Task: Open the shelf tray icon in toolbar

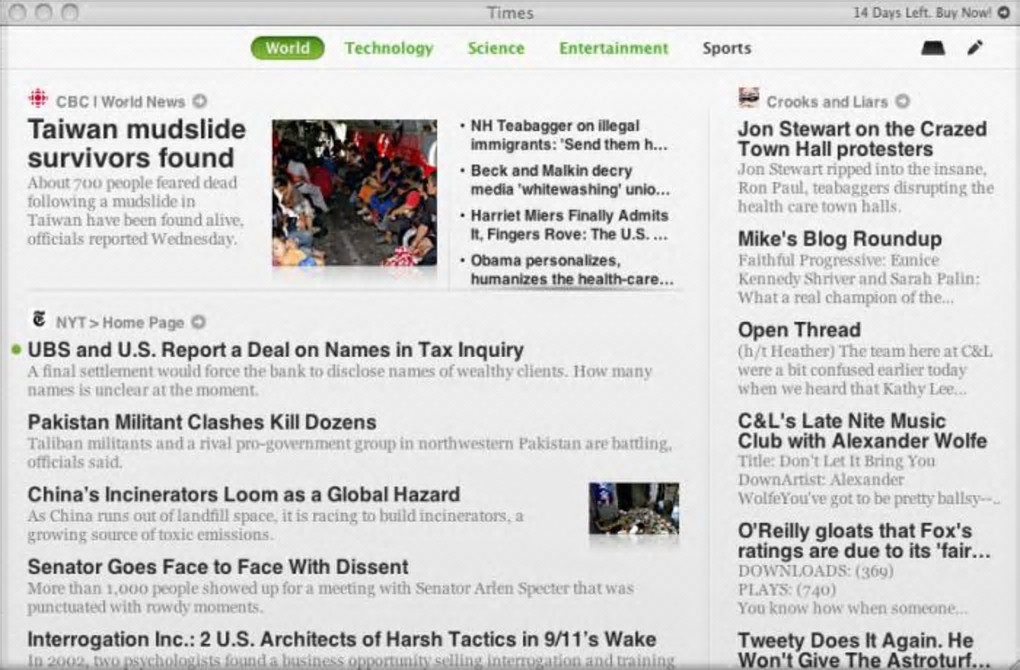Action: (933, 48)
